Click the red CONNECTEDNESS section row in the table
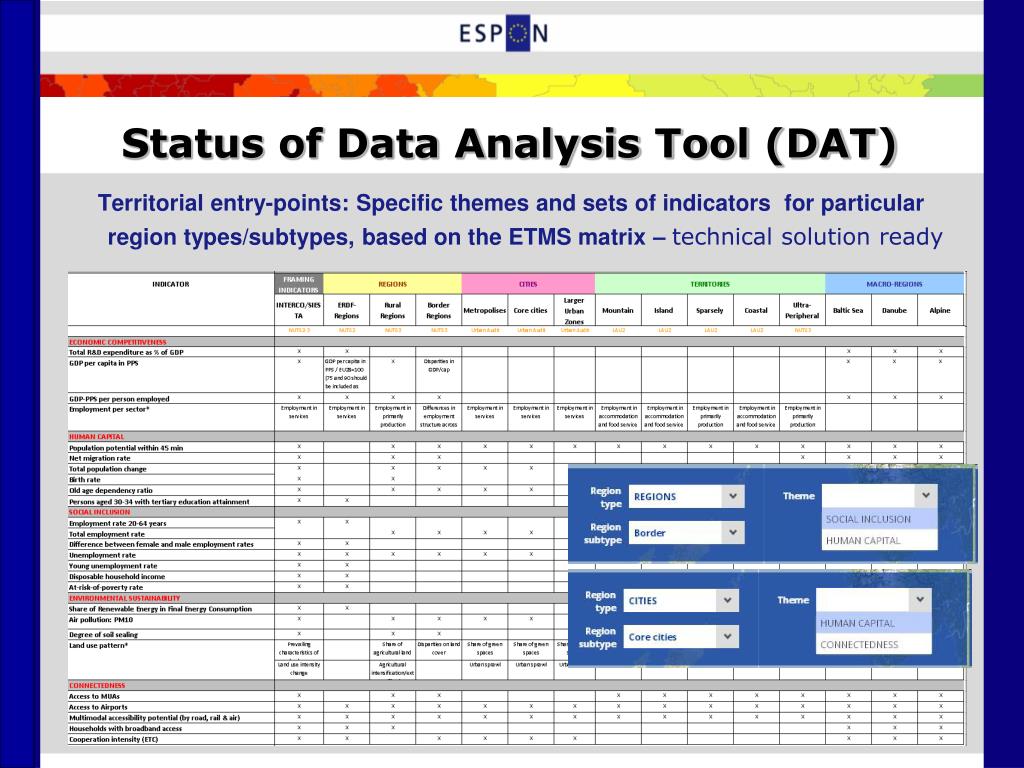Viewport: 1024px width, 768px height. 516,685
